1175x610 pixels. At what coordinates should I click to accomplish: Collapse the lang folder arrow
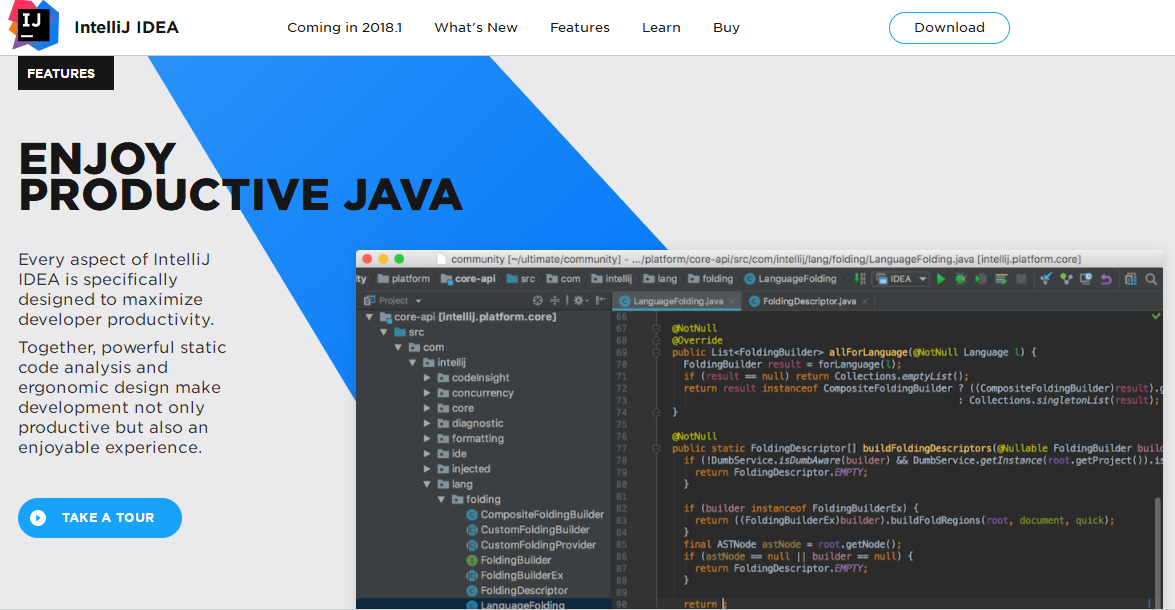[x=427, y=484]
